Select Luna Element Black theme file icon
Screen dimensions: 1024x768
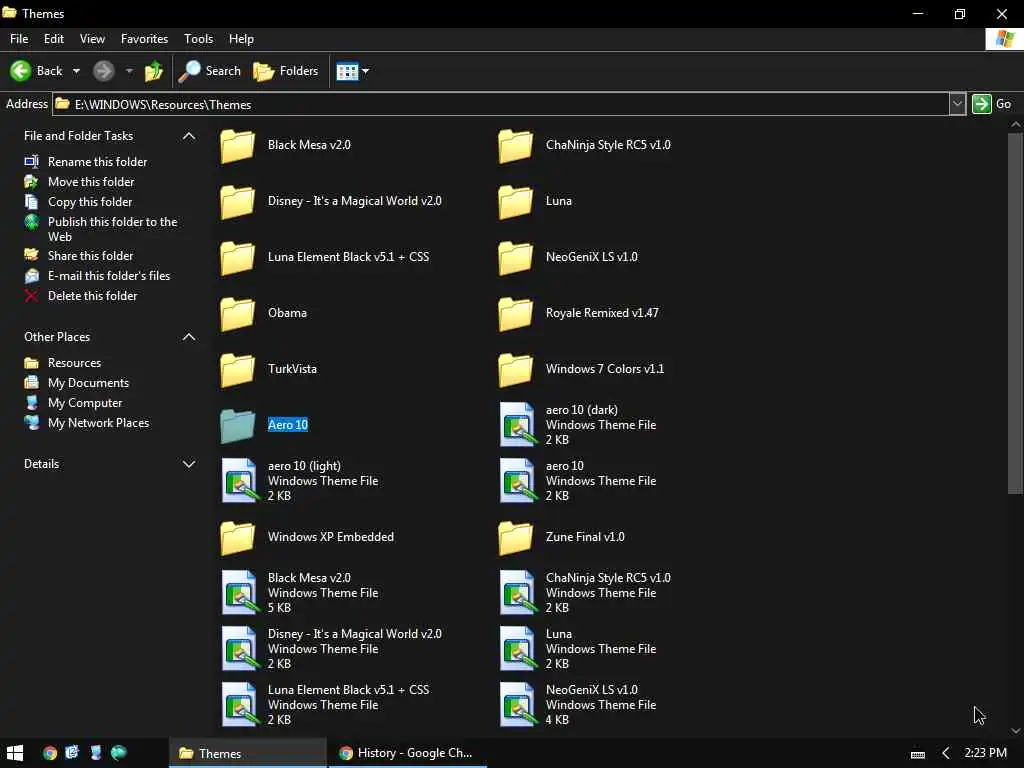point(239,705)
